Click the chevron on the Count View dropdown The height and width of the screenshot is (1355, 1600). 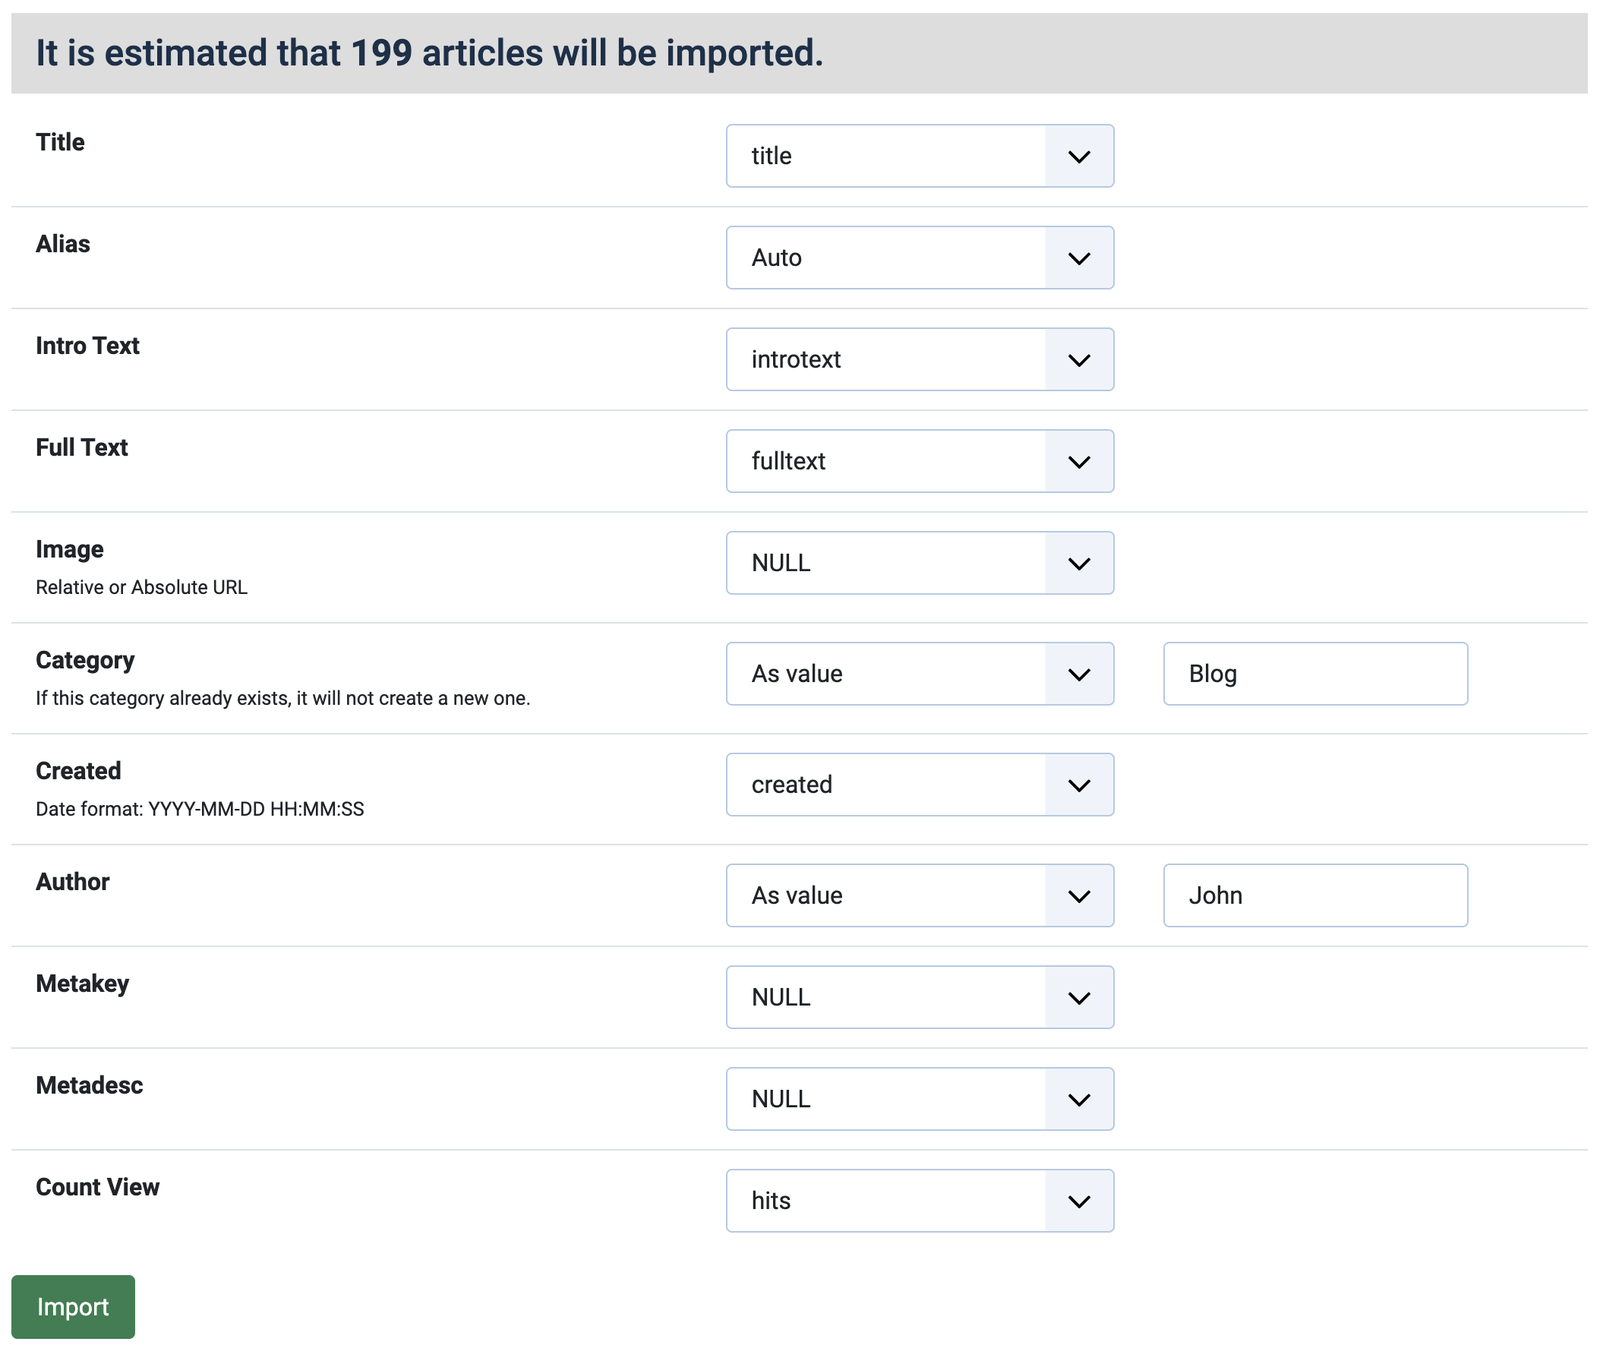pyautogui.click(x=1079, y=1200)
